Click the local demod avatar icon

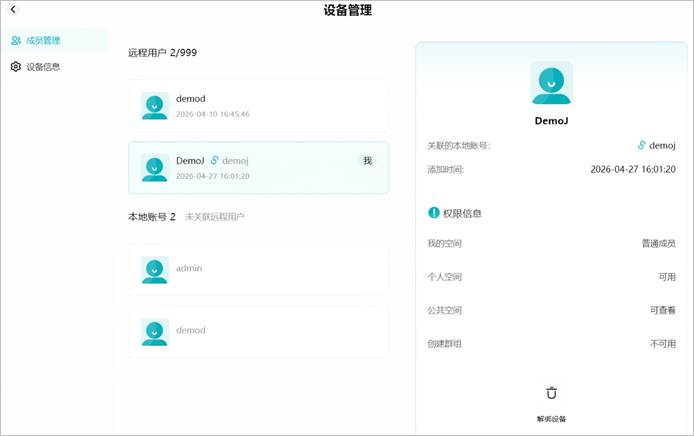(x=154, y=332)
